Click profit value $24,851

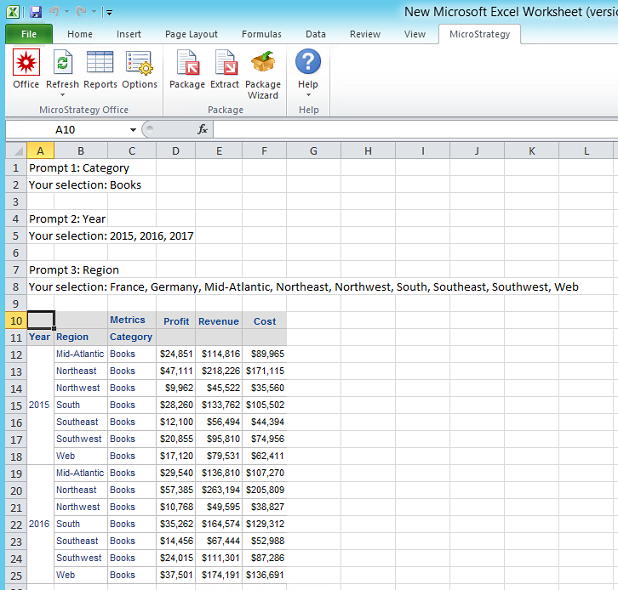point(176,354)
